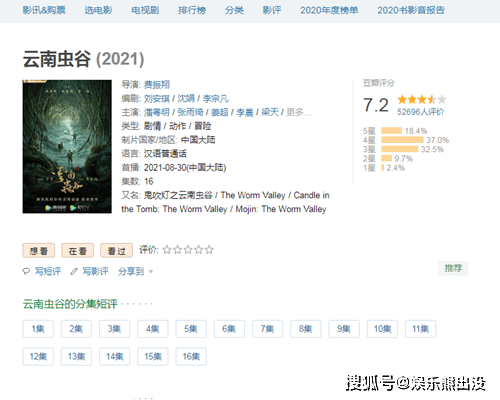The height and width of the screenshot is (400, 500).
Task: Open the 写短评 link
Action: (48, 271)
